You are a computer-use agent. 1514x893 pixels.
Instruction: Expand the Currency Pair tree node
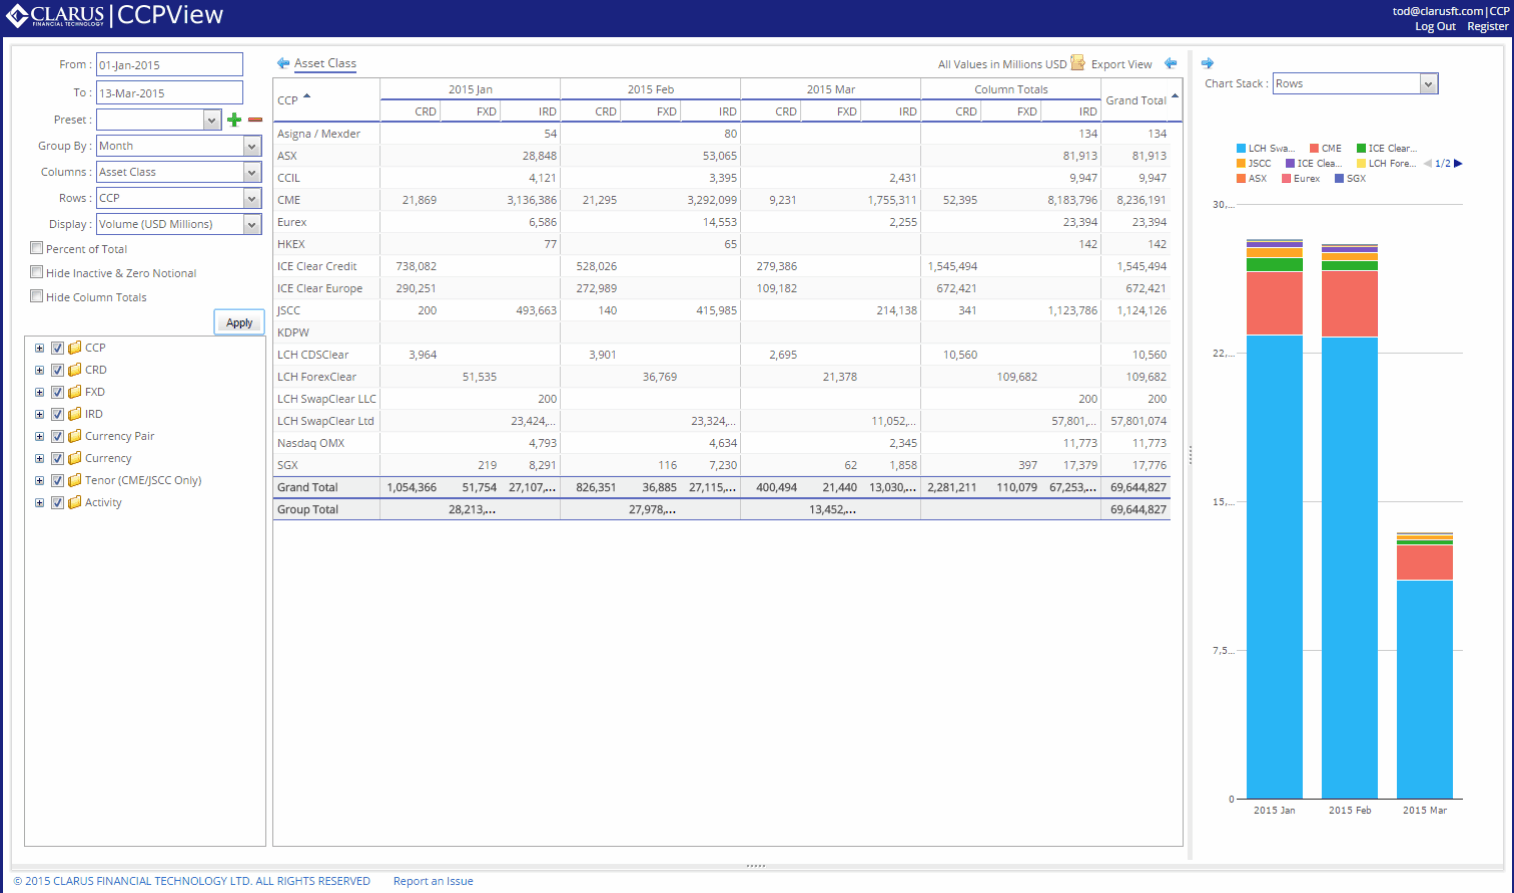tap(39, 436)
